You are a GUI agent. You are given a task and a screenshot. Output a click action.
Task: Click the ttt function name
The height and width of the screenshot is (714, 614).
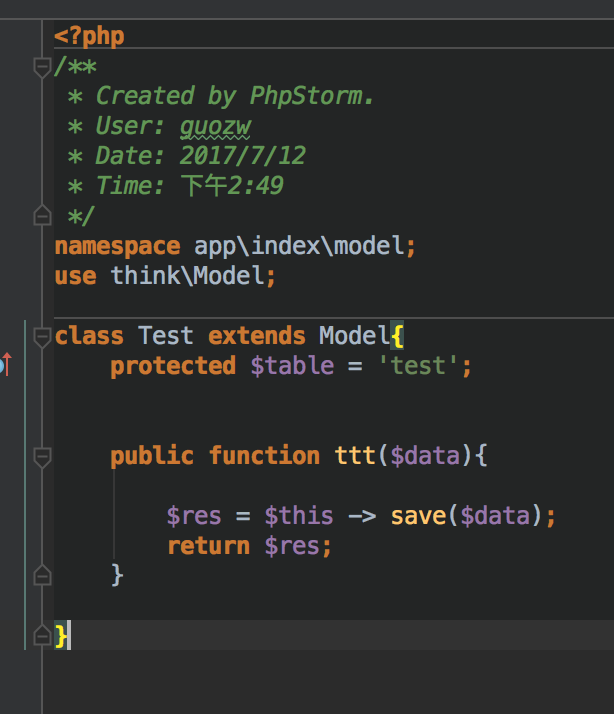click(355, 456)
